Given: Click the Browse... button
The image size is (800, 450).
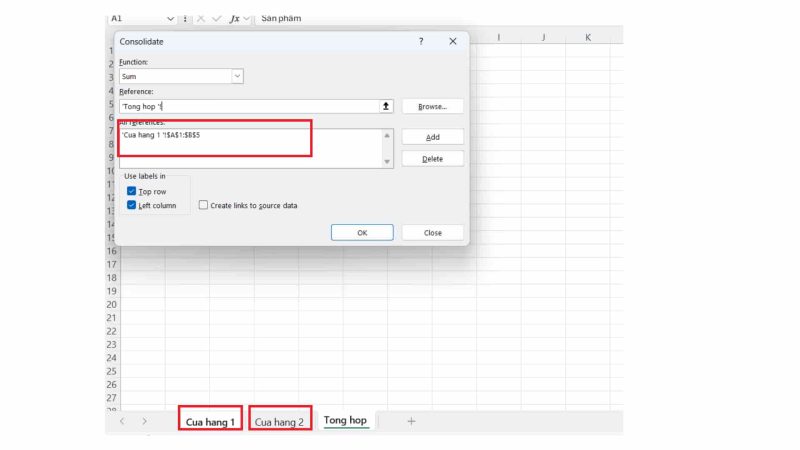Looking at the screenshot, I should (x=433, y=107).
